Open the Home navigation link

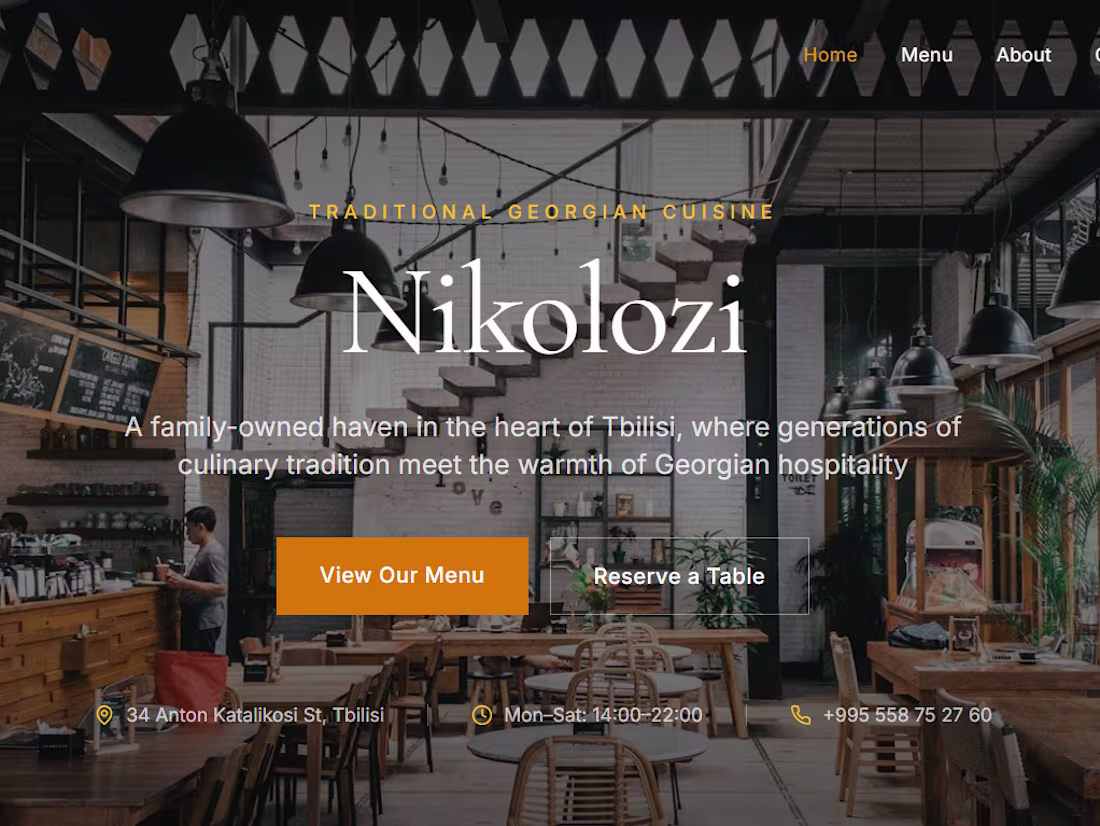tap(830, 55)
